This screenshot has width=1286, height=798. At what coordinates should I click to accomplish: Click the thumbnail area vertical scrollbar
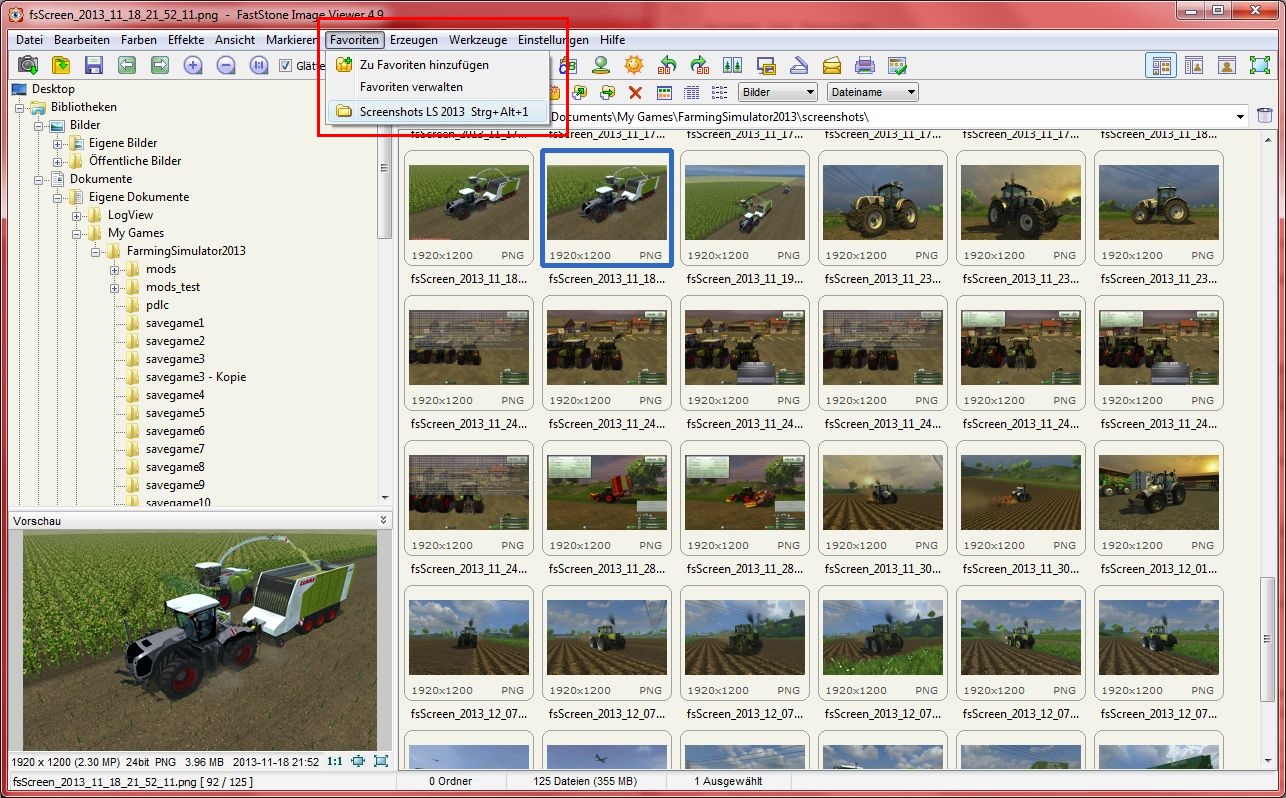click(x=1267, y=450)
